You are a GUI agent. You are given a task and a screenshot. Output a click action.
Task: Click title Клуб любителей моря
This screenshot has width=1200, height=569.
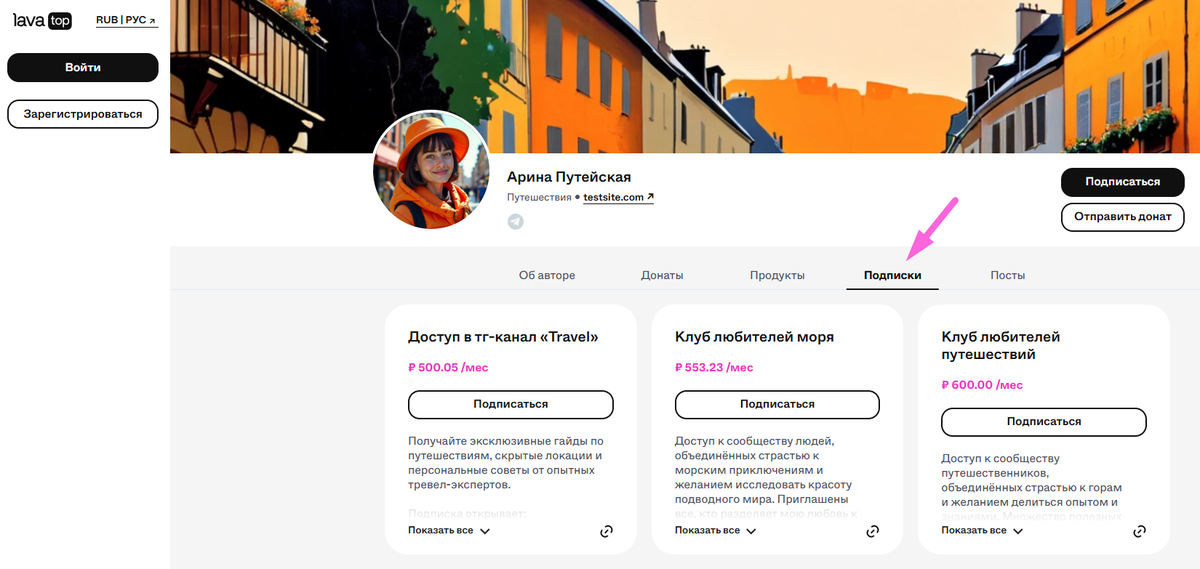(x=754, y=337)
